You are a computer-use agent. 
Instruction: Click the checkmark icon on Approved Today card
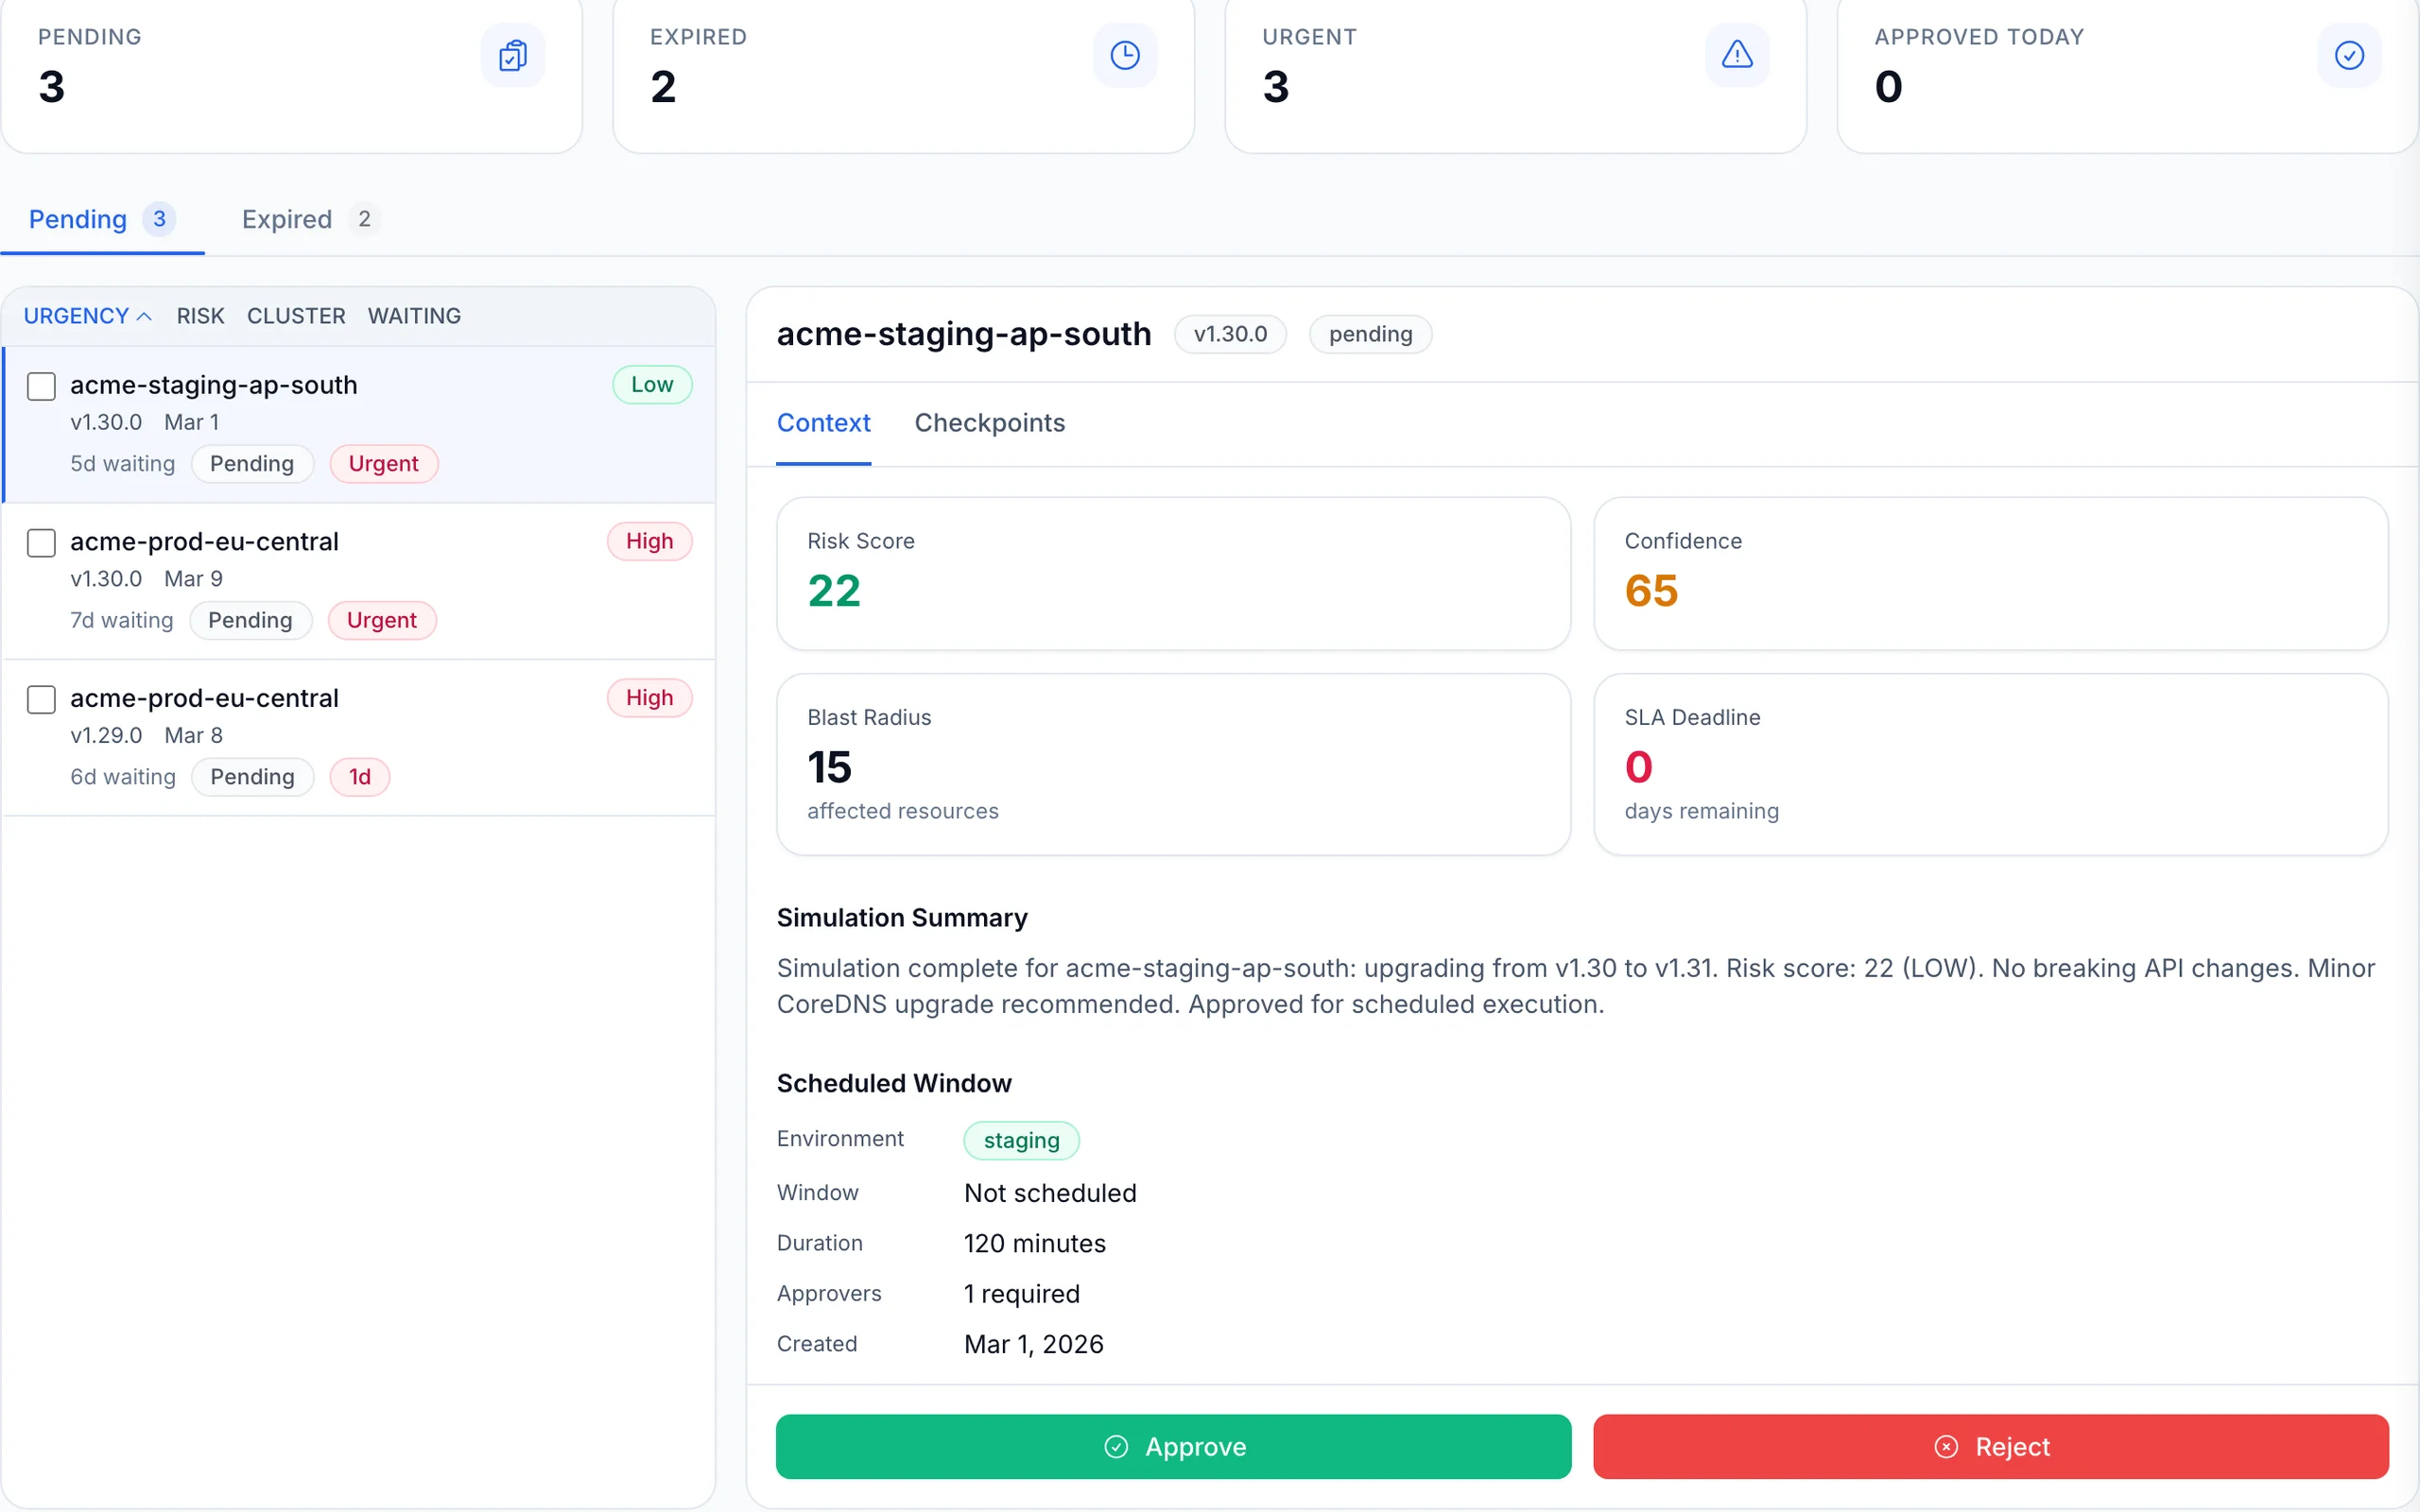2349,55
